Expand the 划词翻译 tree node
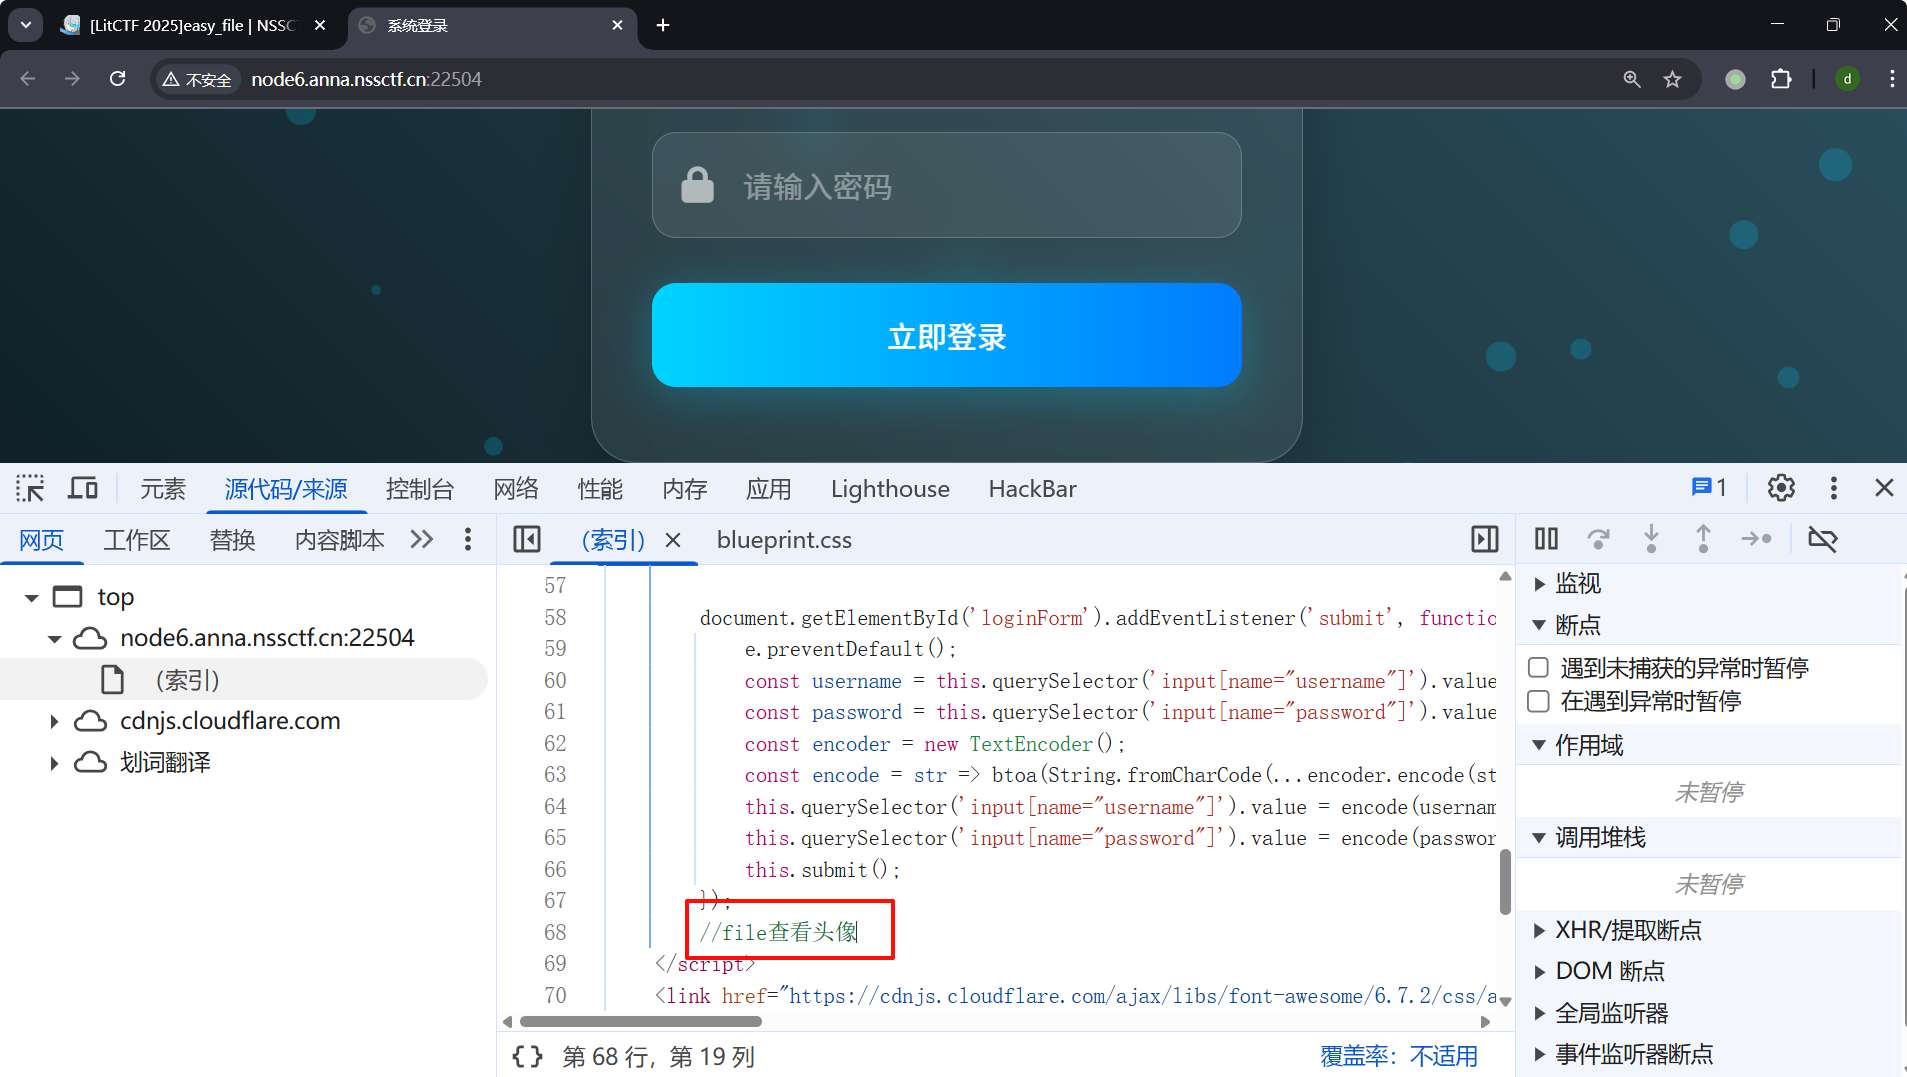The image size is (1907, 1077). 54,763
